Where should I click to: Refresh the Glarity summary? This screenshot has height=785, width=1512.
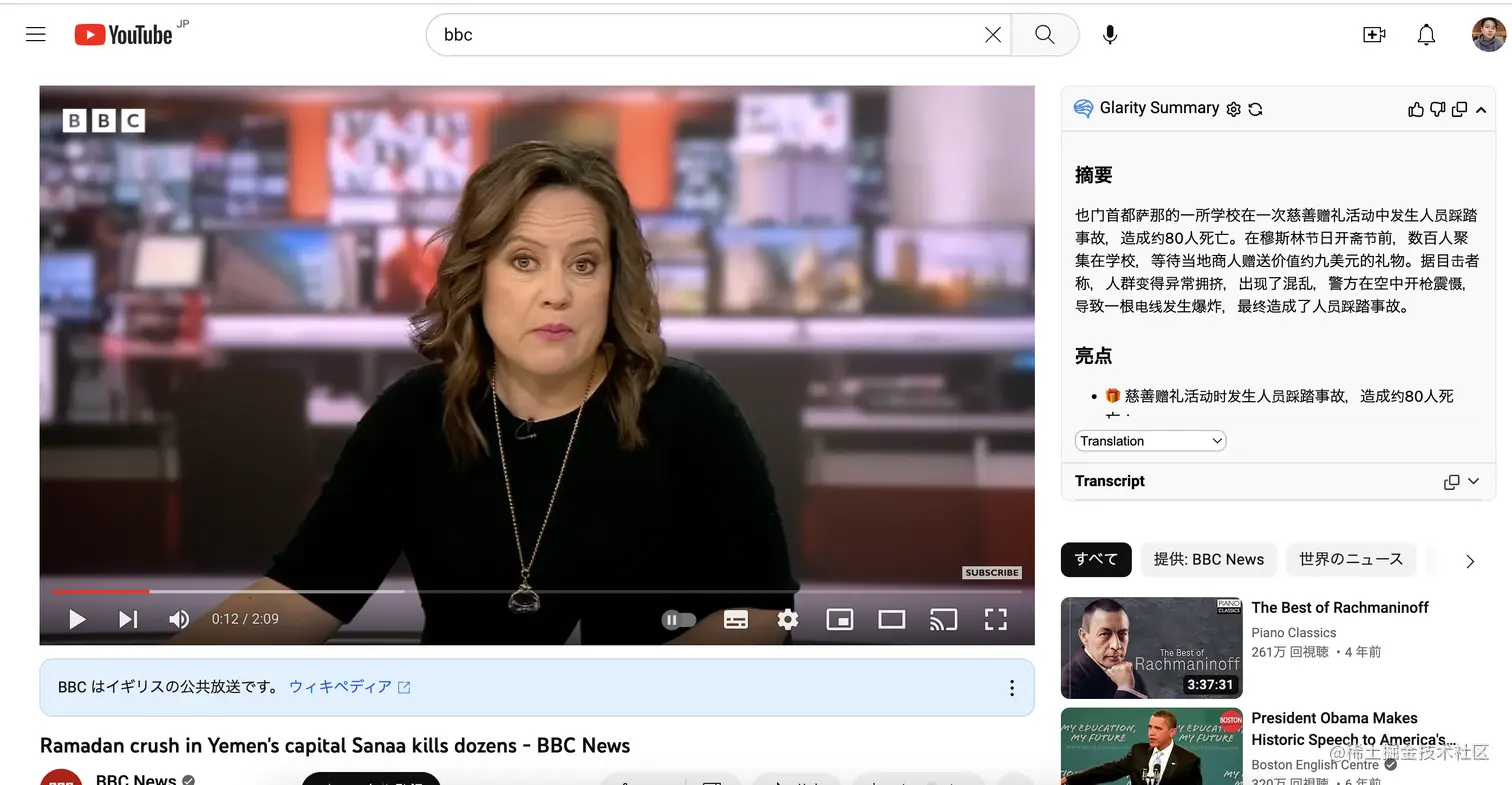1256,109
